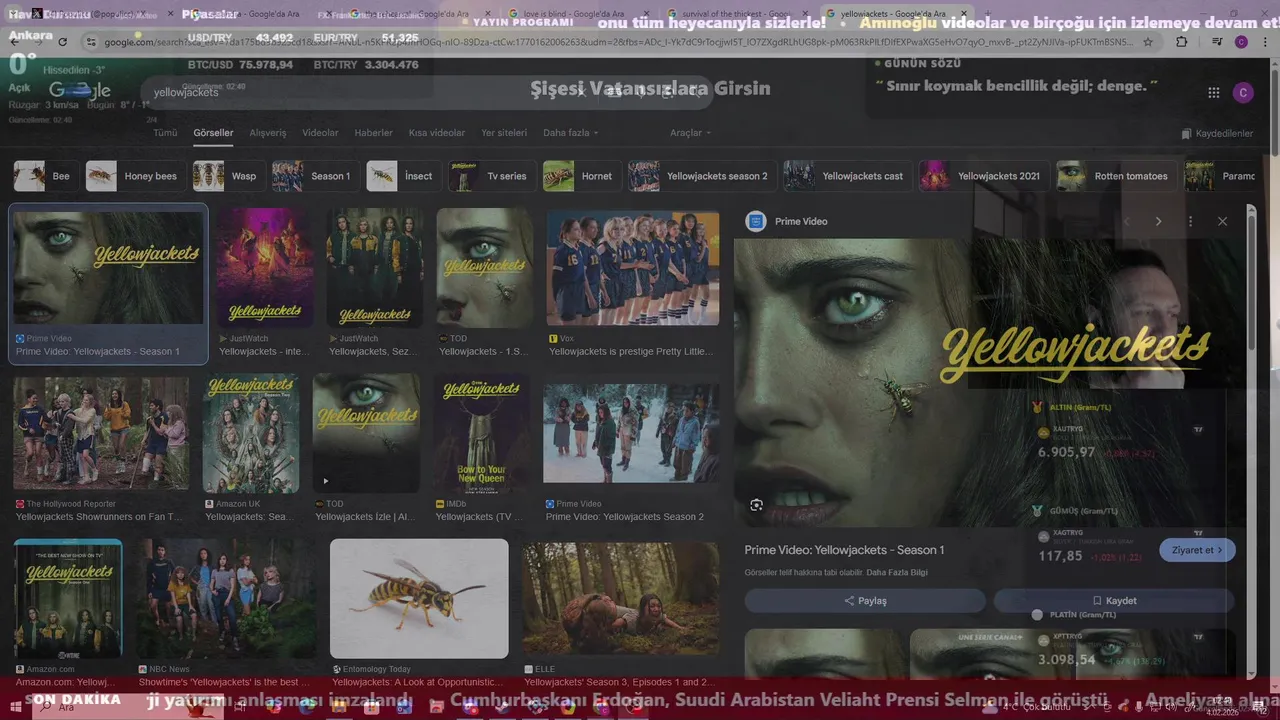Bookmark this page with the star icon

tap(1148, 42)
